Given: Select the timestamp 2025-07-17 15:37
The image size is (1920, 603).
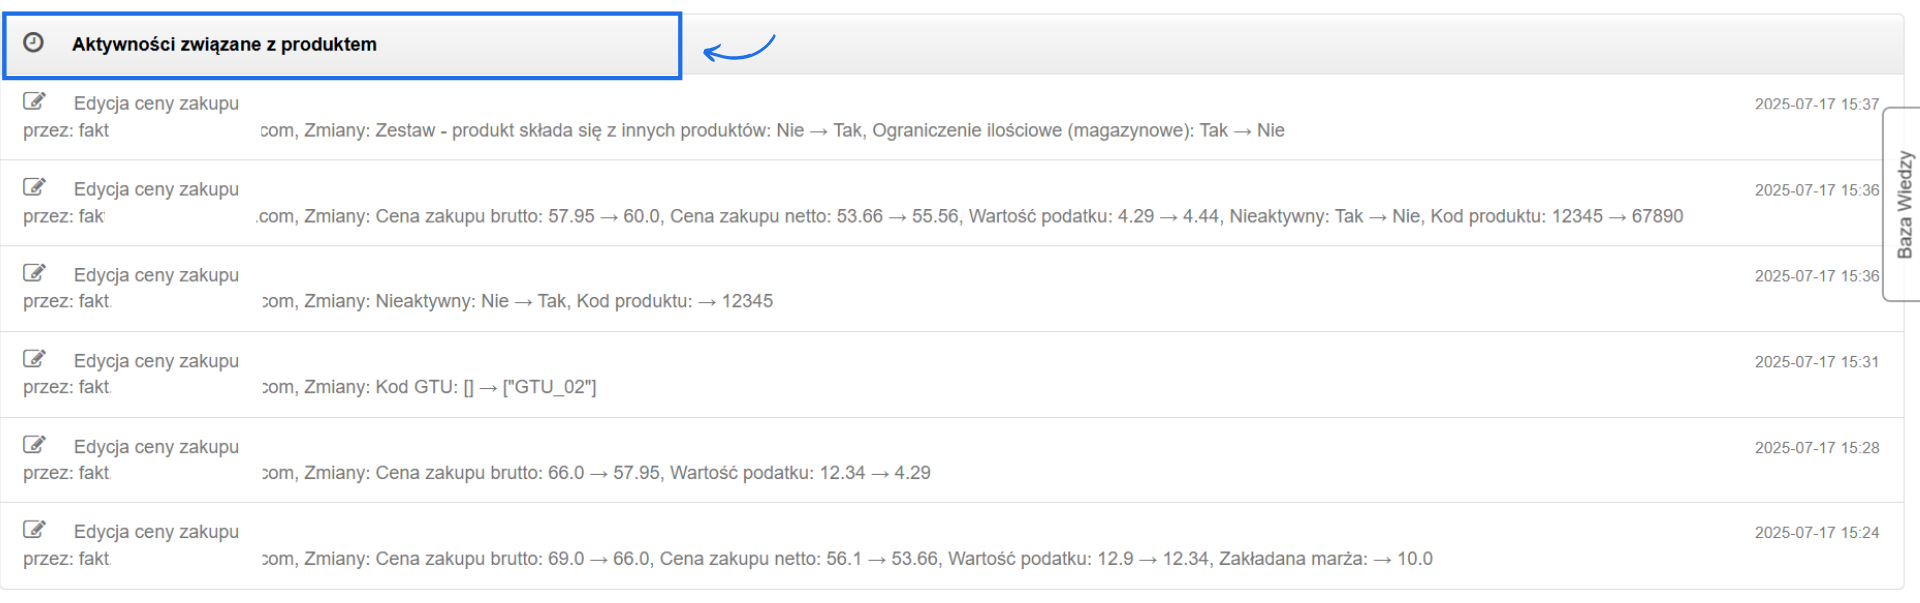Looking at the screenshot, I should 1816,103.
